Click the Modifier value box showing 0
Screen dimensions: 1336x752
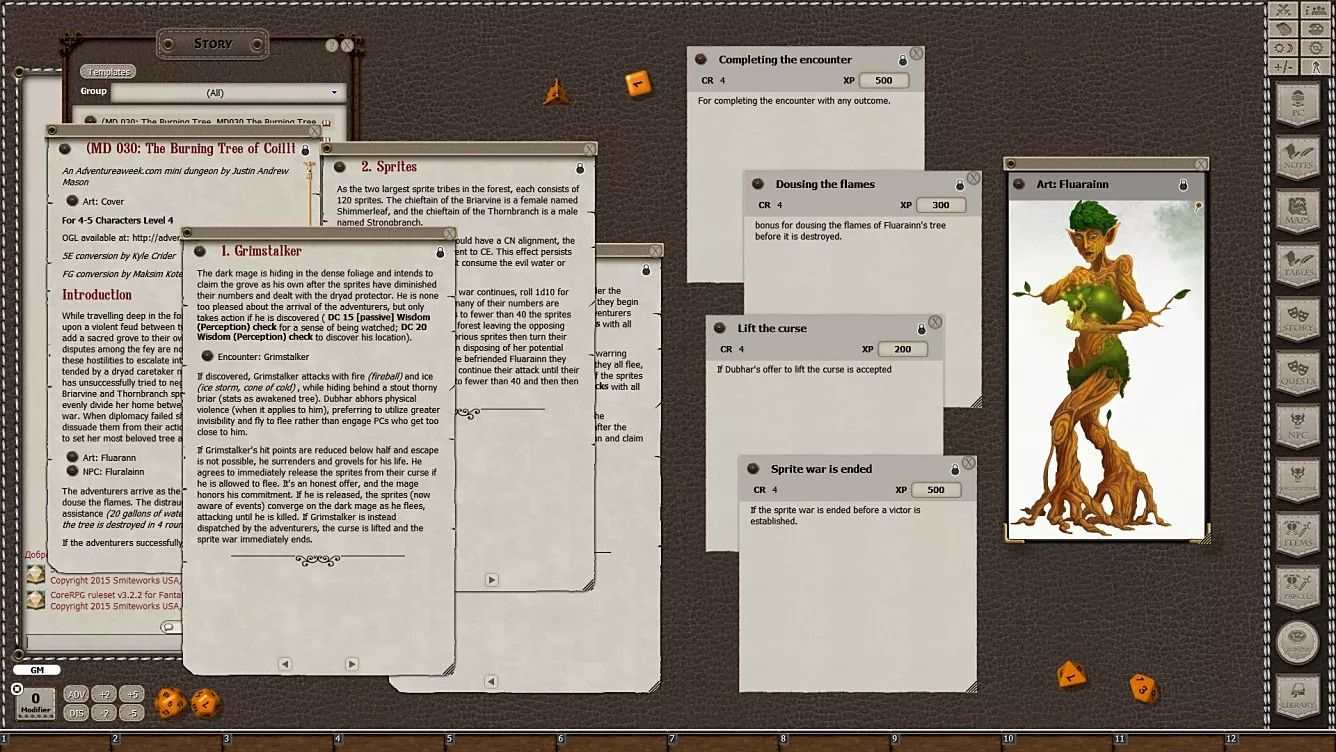(x=35, y=703)
